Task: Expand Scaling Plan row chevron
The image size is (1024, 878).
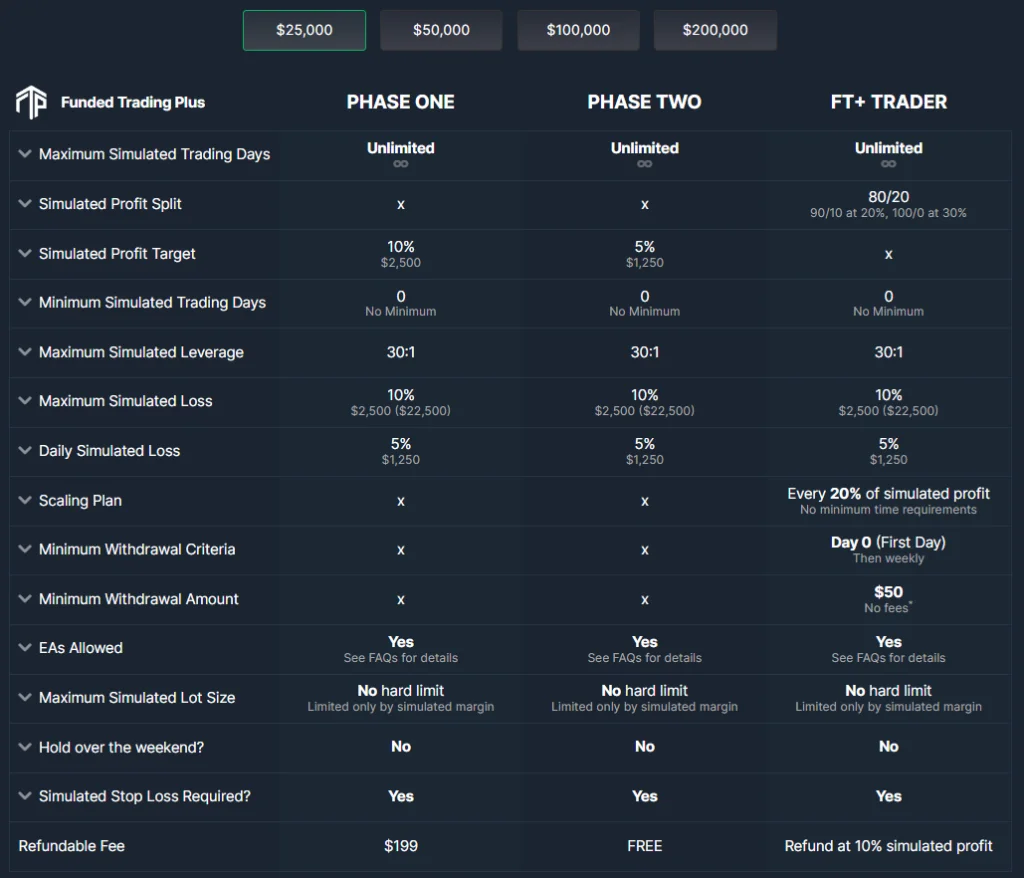Action: coord(25,500)
